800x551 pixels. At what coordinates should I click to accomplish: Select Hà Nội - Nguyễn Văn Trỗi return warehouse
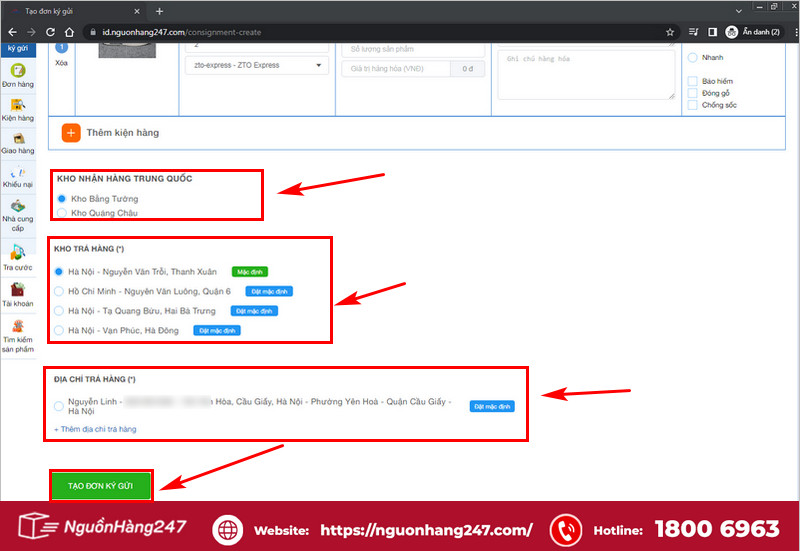coord(59,271)
